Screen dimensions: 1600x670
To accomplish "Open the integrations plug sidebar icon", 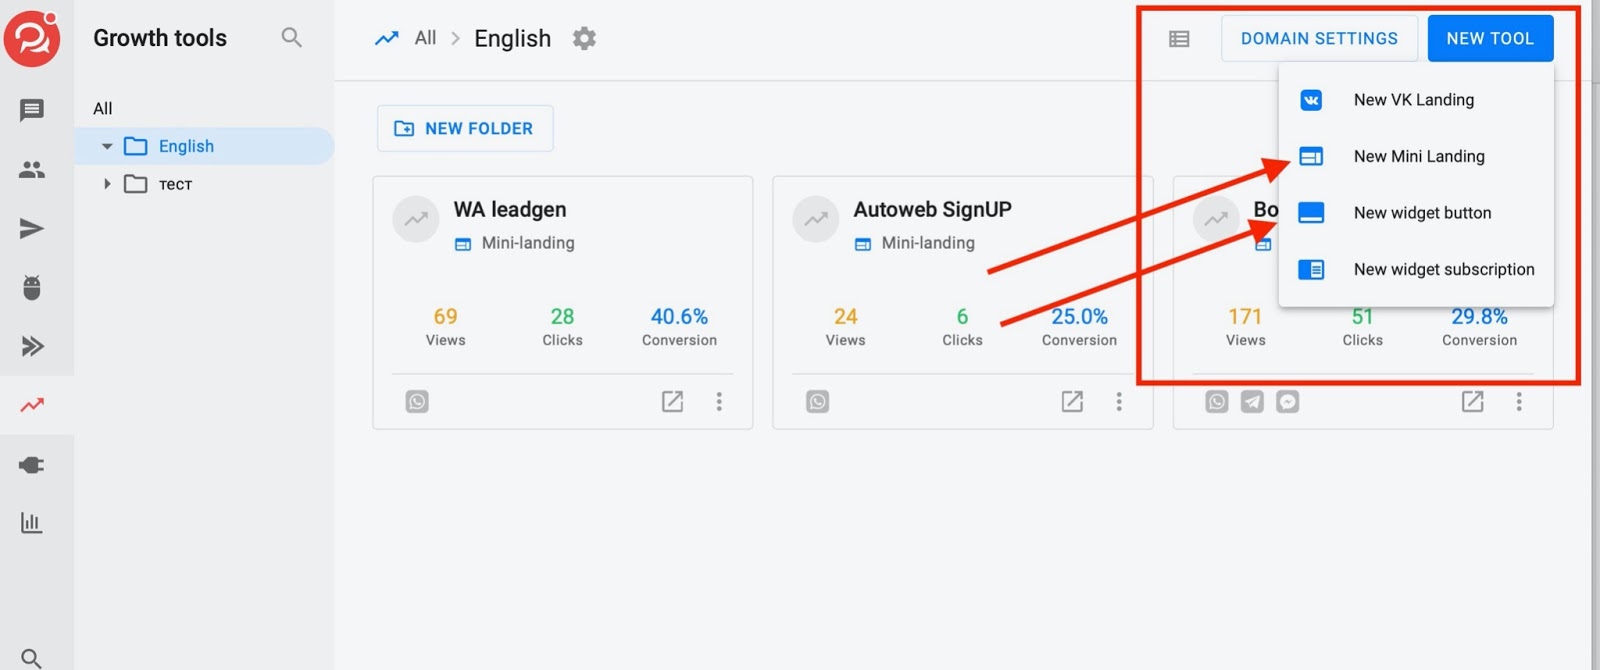I will coord(32,465).
